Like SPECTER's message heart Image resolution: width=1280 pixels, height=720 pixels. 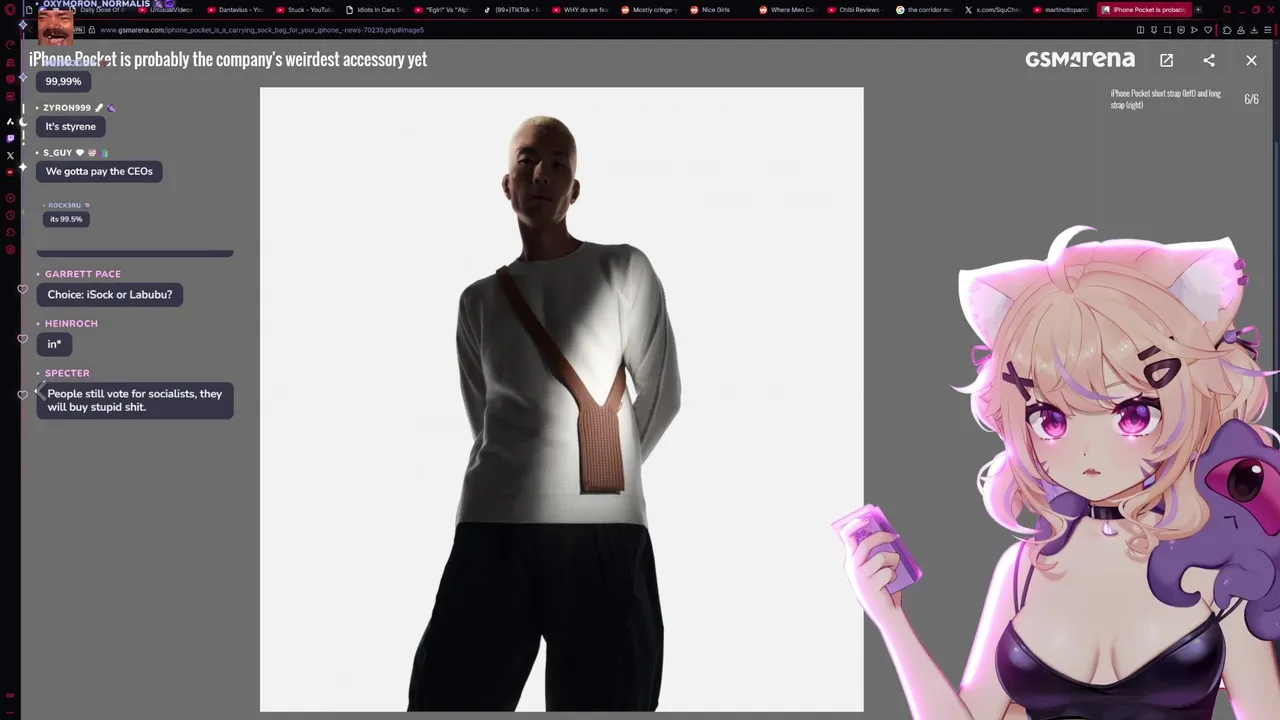click(x=23, y=394)
